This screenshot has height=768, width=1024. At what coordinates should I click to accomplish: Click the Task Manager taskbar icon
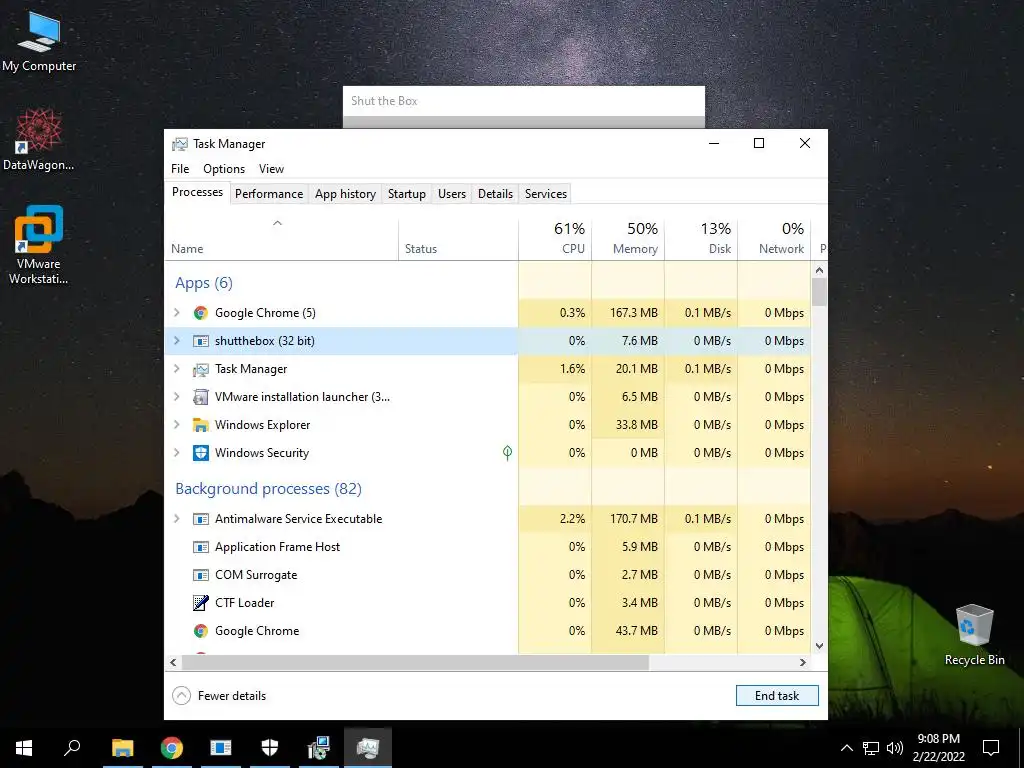368,748
